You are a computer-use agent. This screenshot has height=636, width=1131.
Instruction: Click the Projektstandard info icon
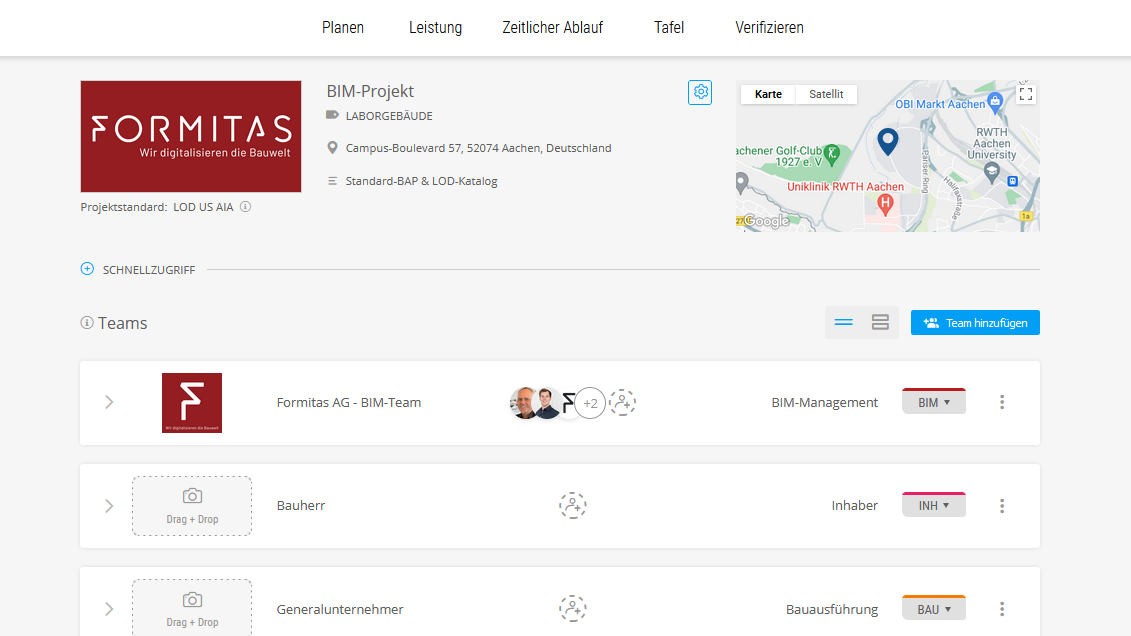[x=245, y=207]
